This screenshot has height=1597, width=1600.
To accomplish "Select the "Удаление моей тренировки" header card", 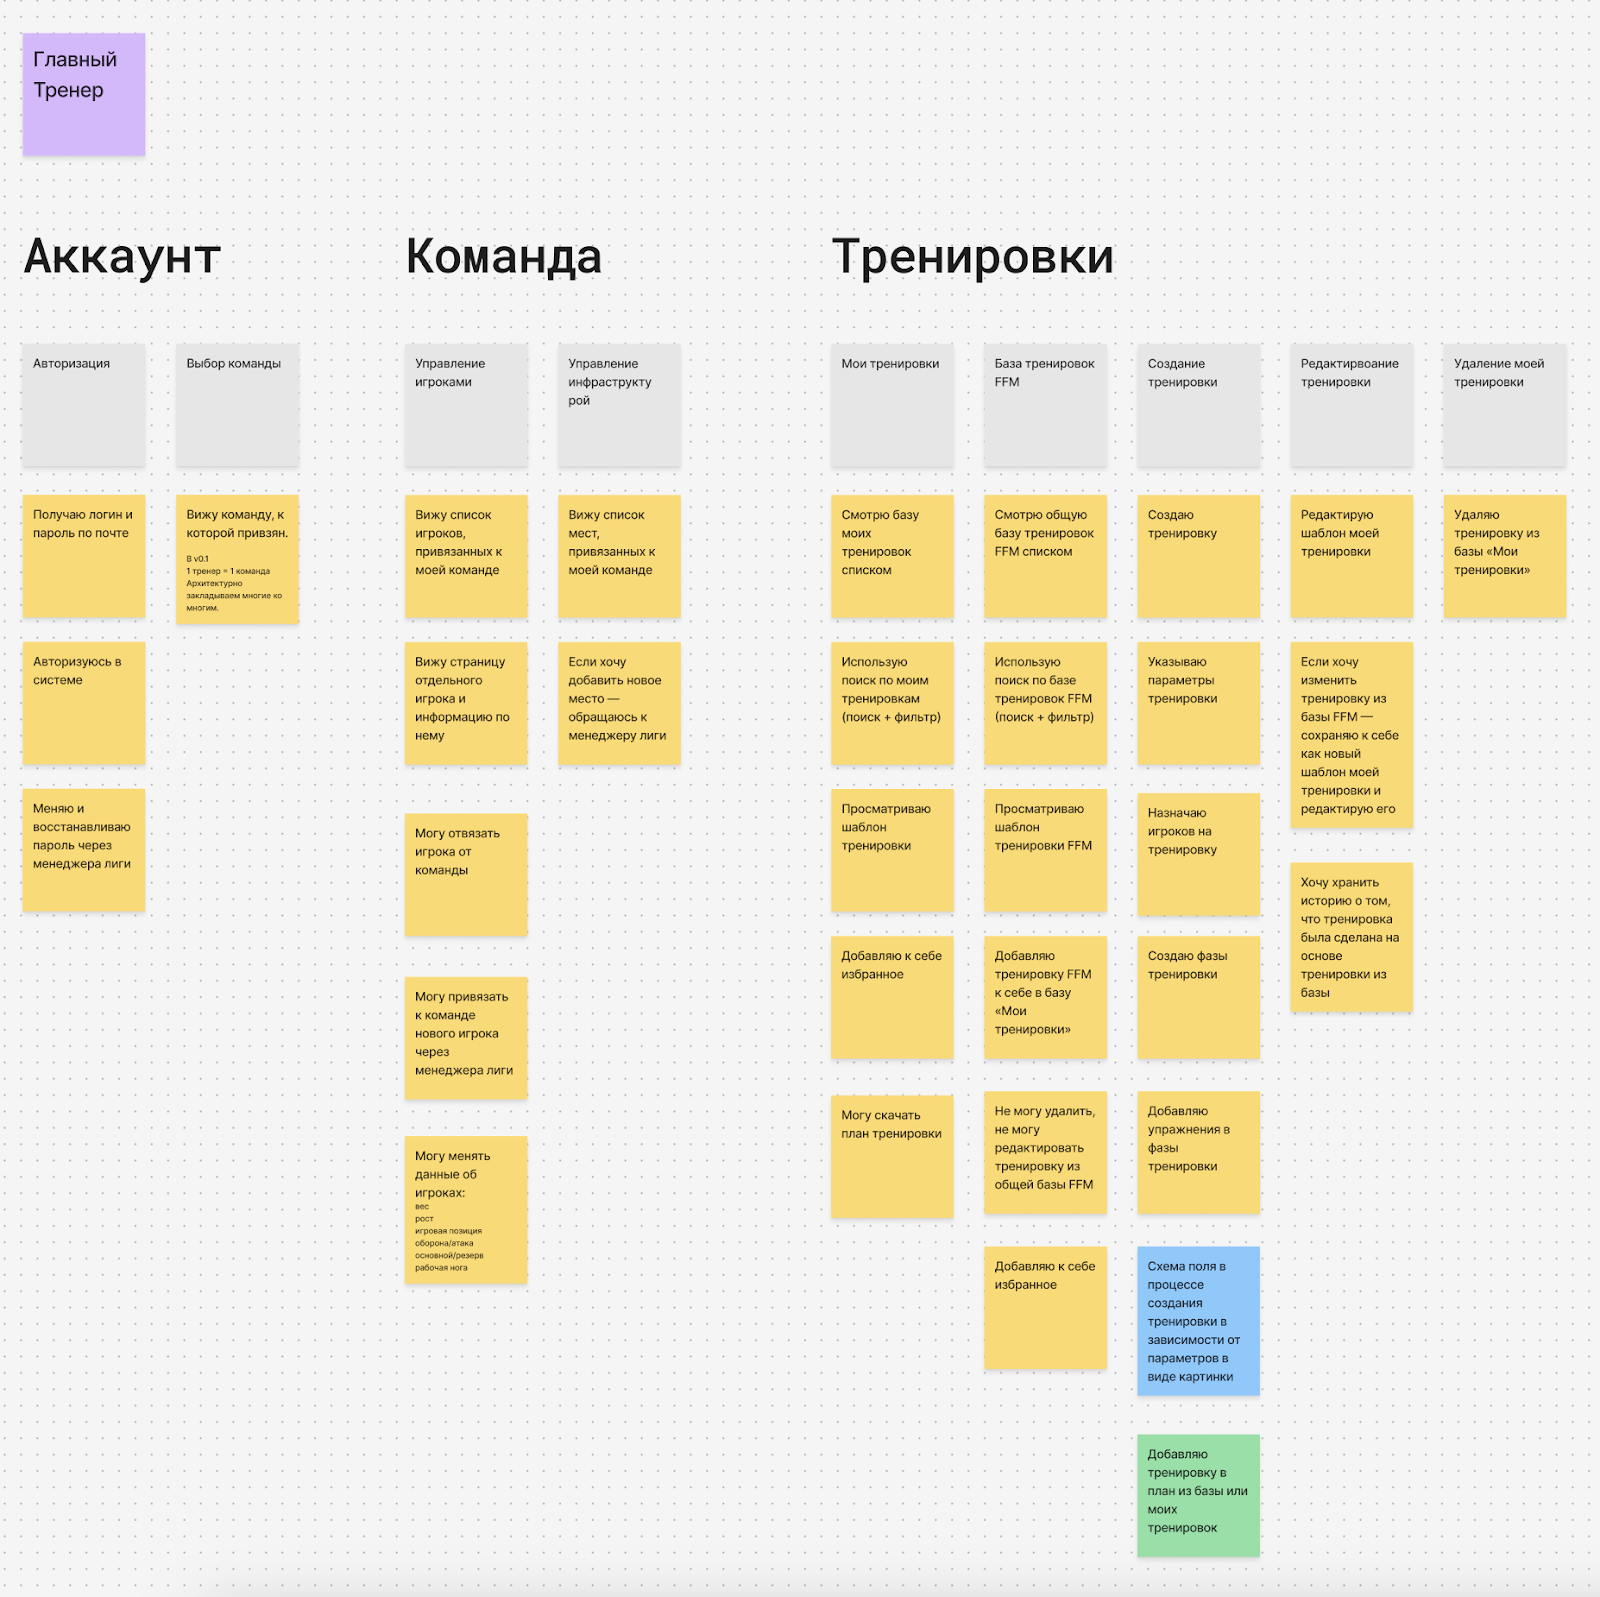I will point(1503,408).
